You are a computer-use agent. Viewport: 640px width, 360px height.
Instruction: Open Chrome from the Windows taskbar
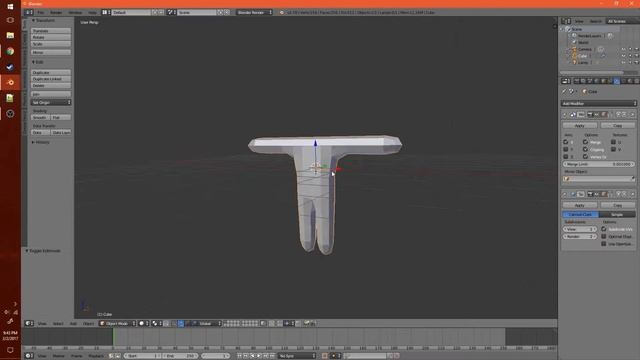pos(10,51)
